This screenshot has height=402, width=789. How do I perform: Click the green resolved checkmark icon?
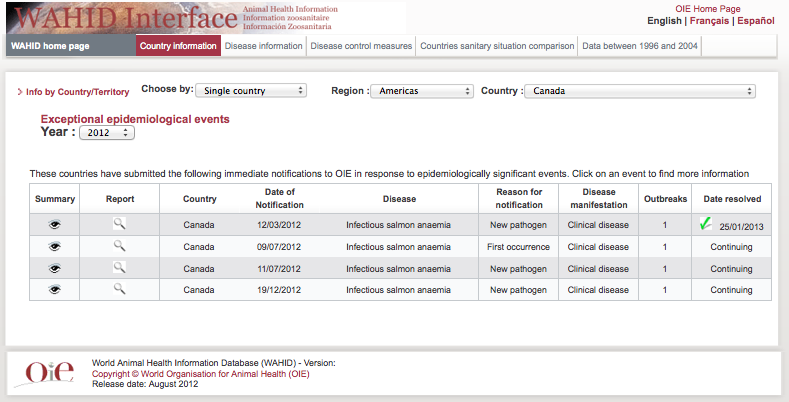pyautogui.click(x=706, y=223)
